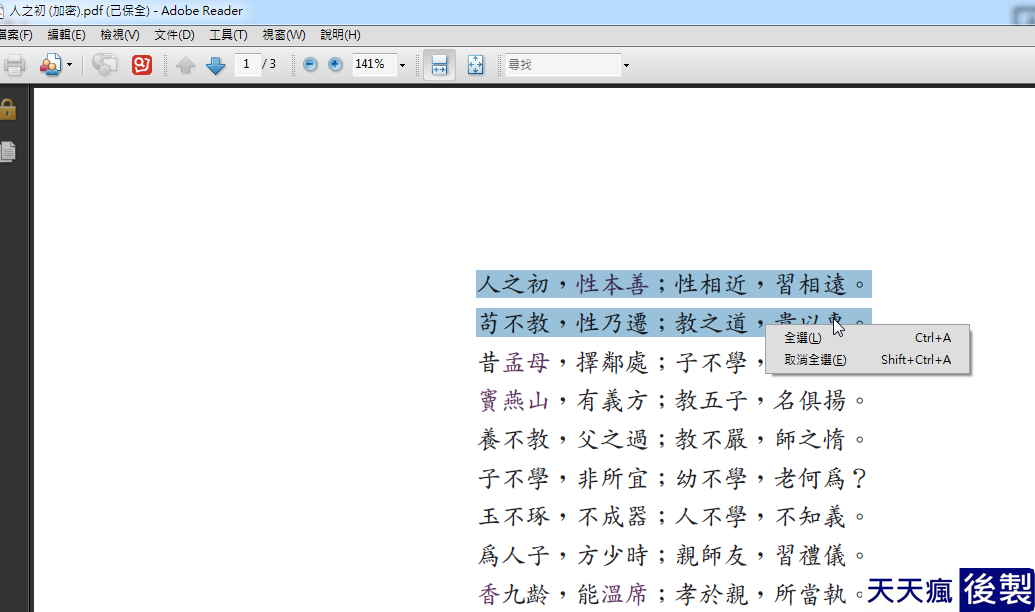Open the find options dropdown arrow

point(626,65)
